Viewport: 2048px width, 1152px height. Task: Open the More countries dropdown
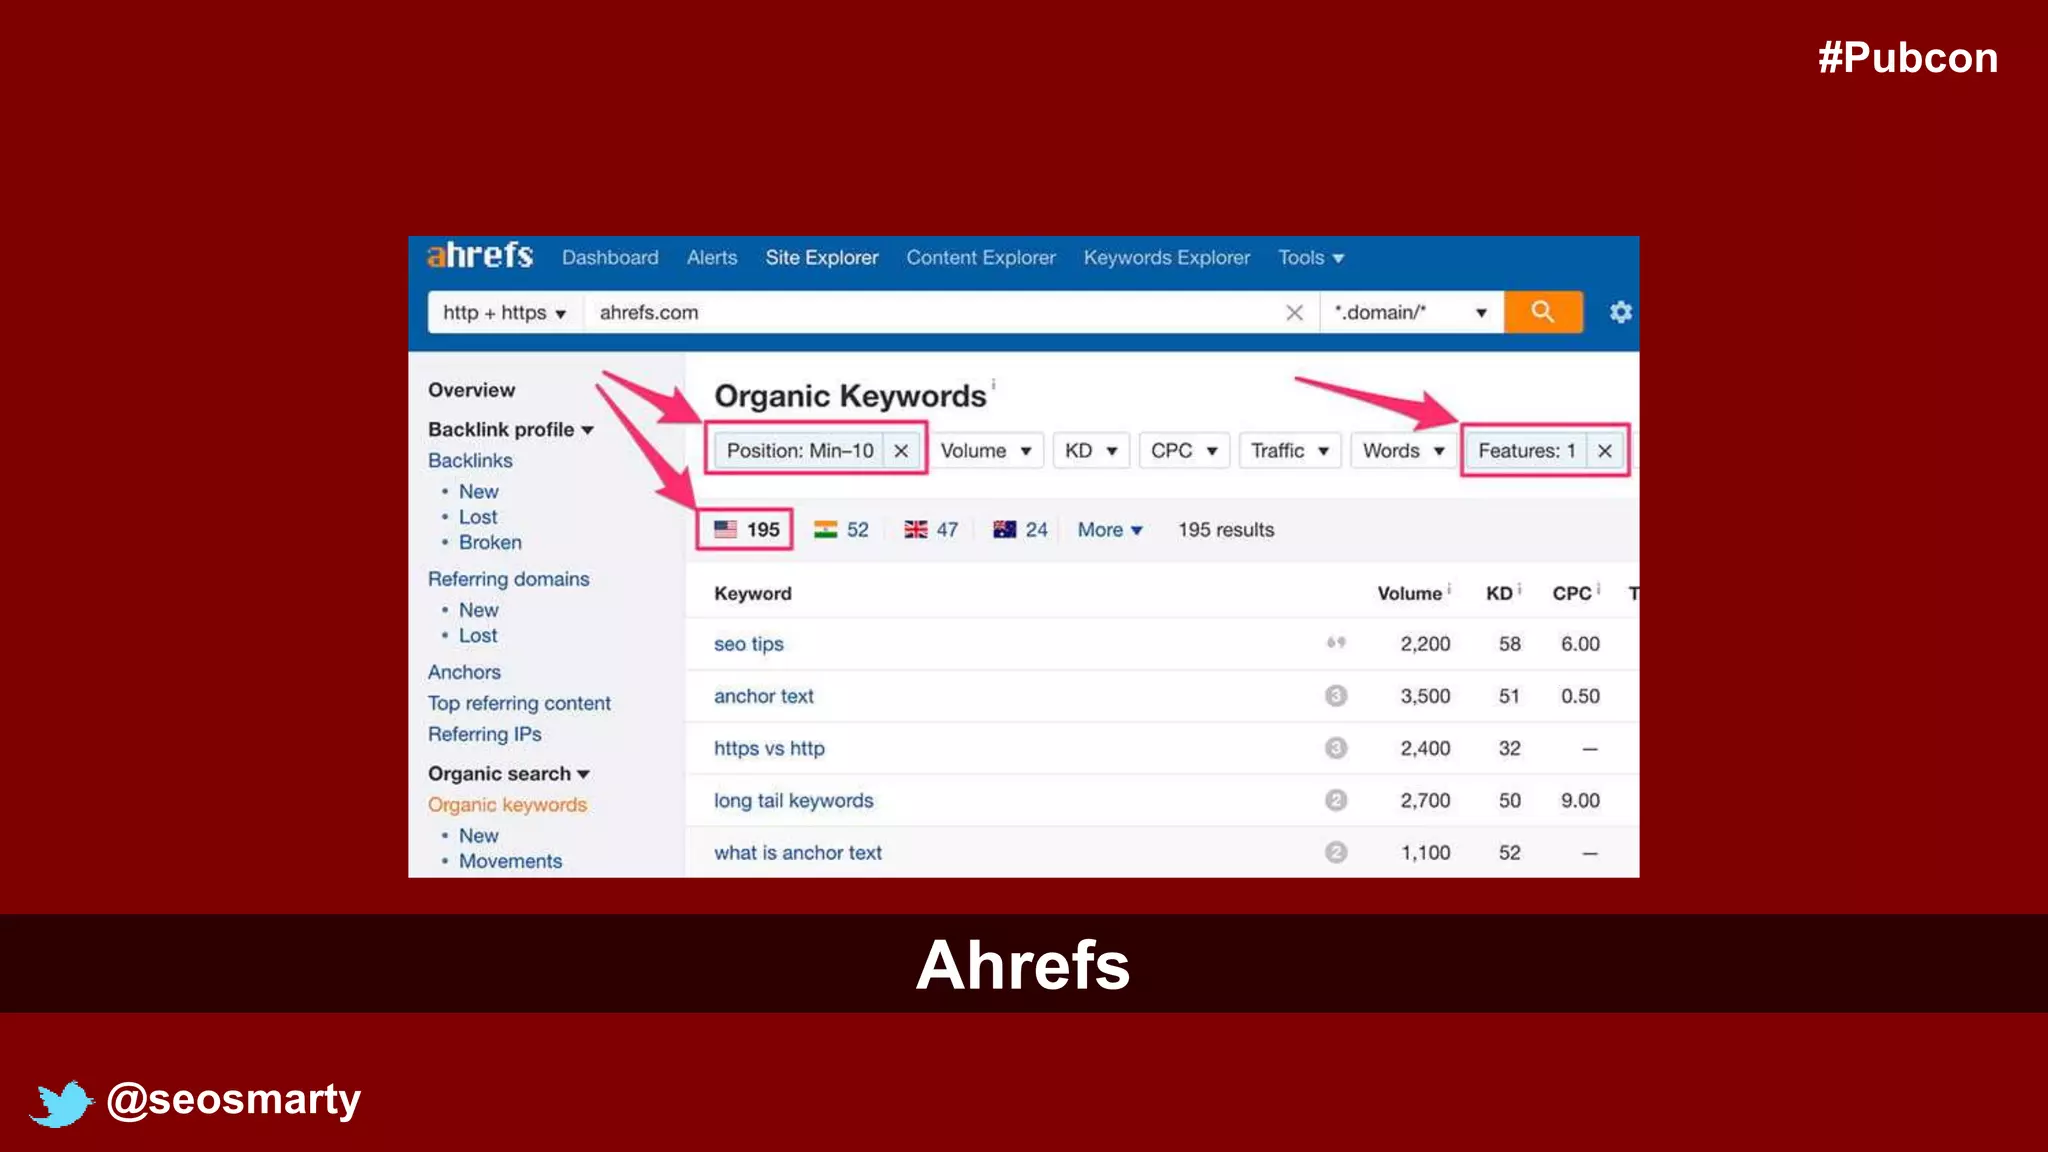pyautogui.click(x=1109, y=530)
